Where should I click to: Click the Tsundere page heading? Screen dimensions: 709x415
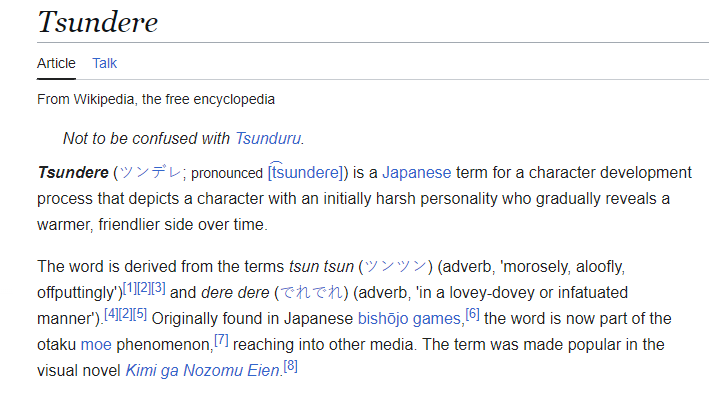pyautogui.click(x=98, y=22)
